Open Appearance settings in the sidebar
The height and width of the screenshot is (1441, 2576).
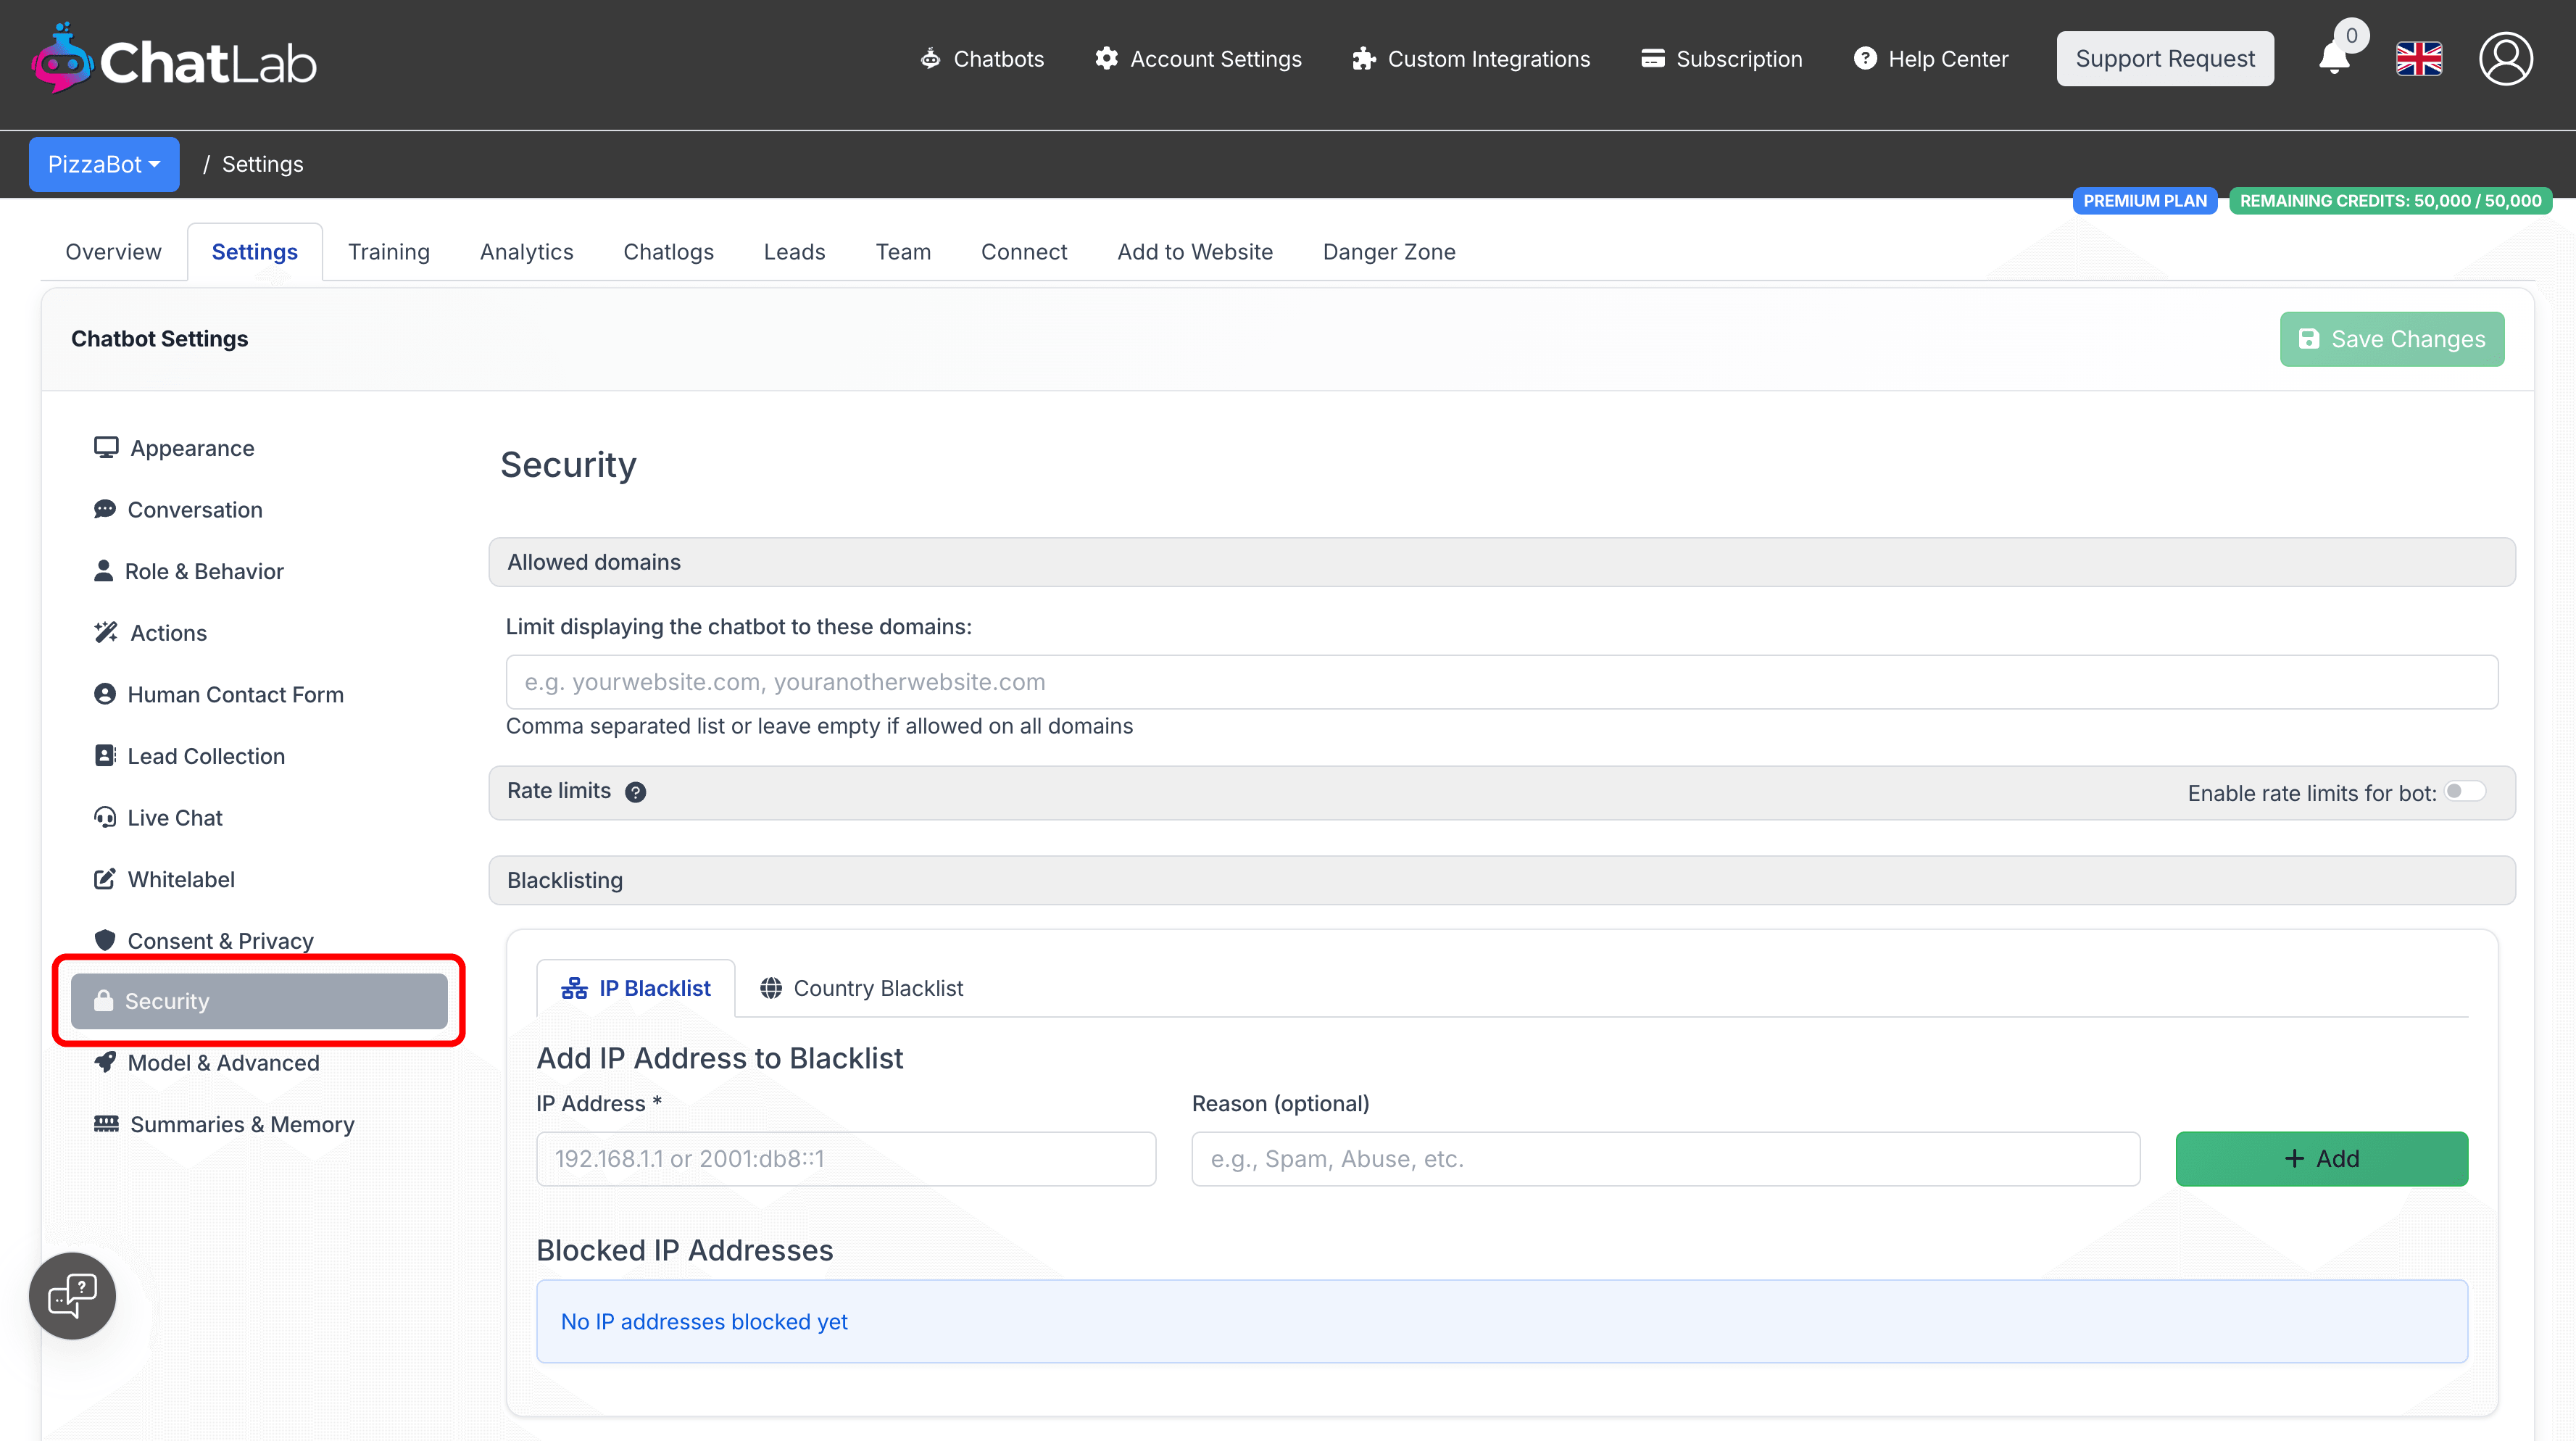tap(191, 448)
